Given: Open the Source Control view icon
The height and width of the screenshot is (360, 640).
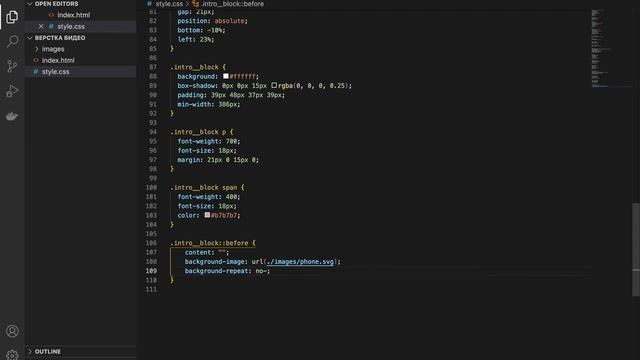Looking at the screenshot, I should (x=12, y=66).
